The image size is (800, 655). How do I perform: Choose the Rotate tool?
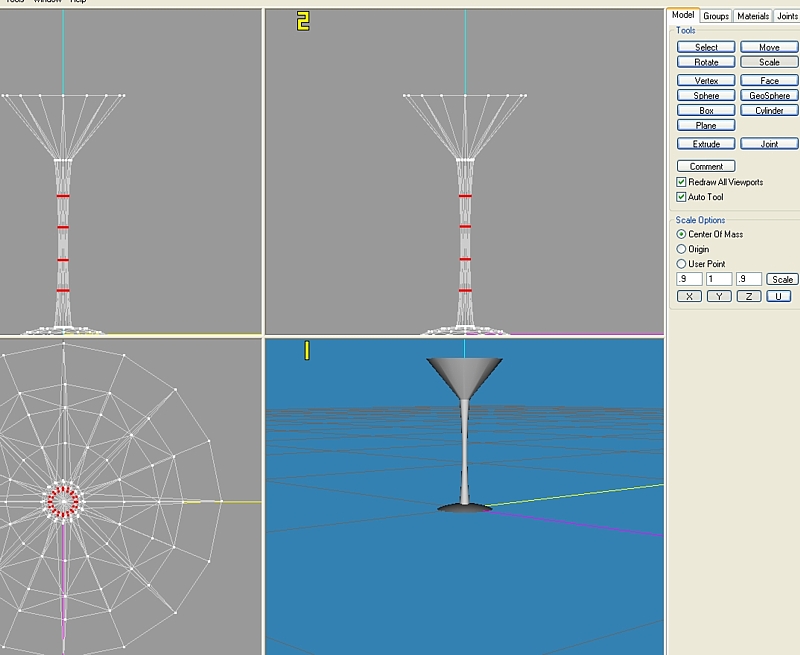(706, 62)
